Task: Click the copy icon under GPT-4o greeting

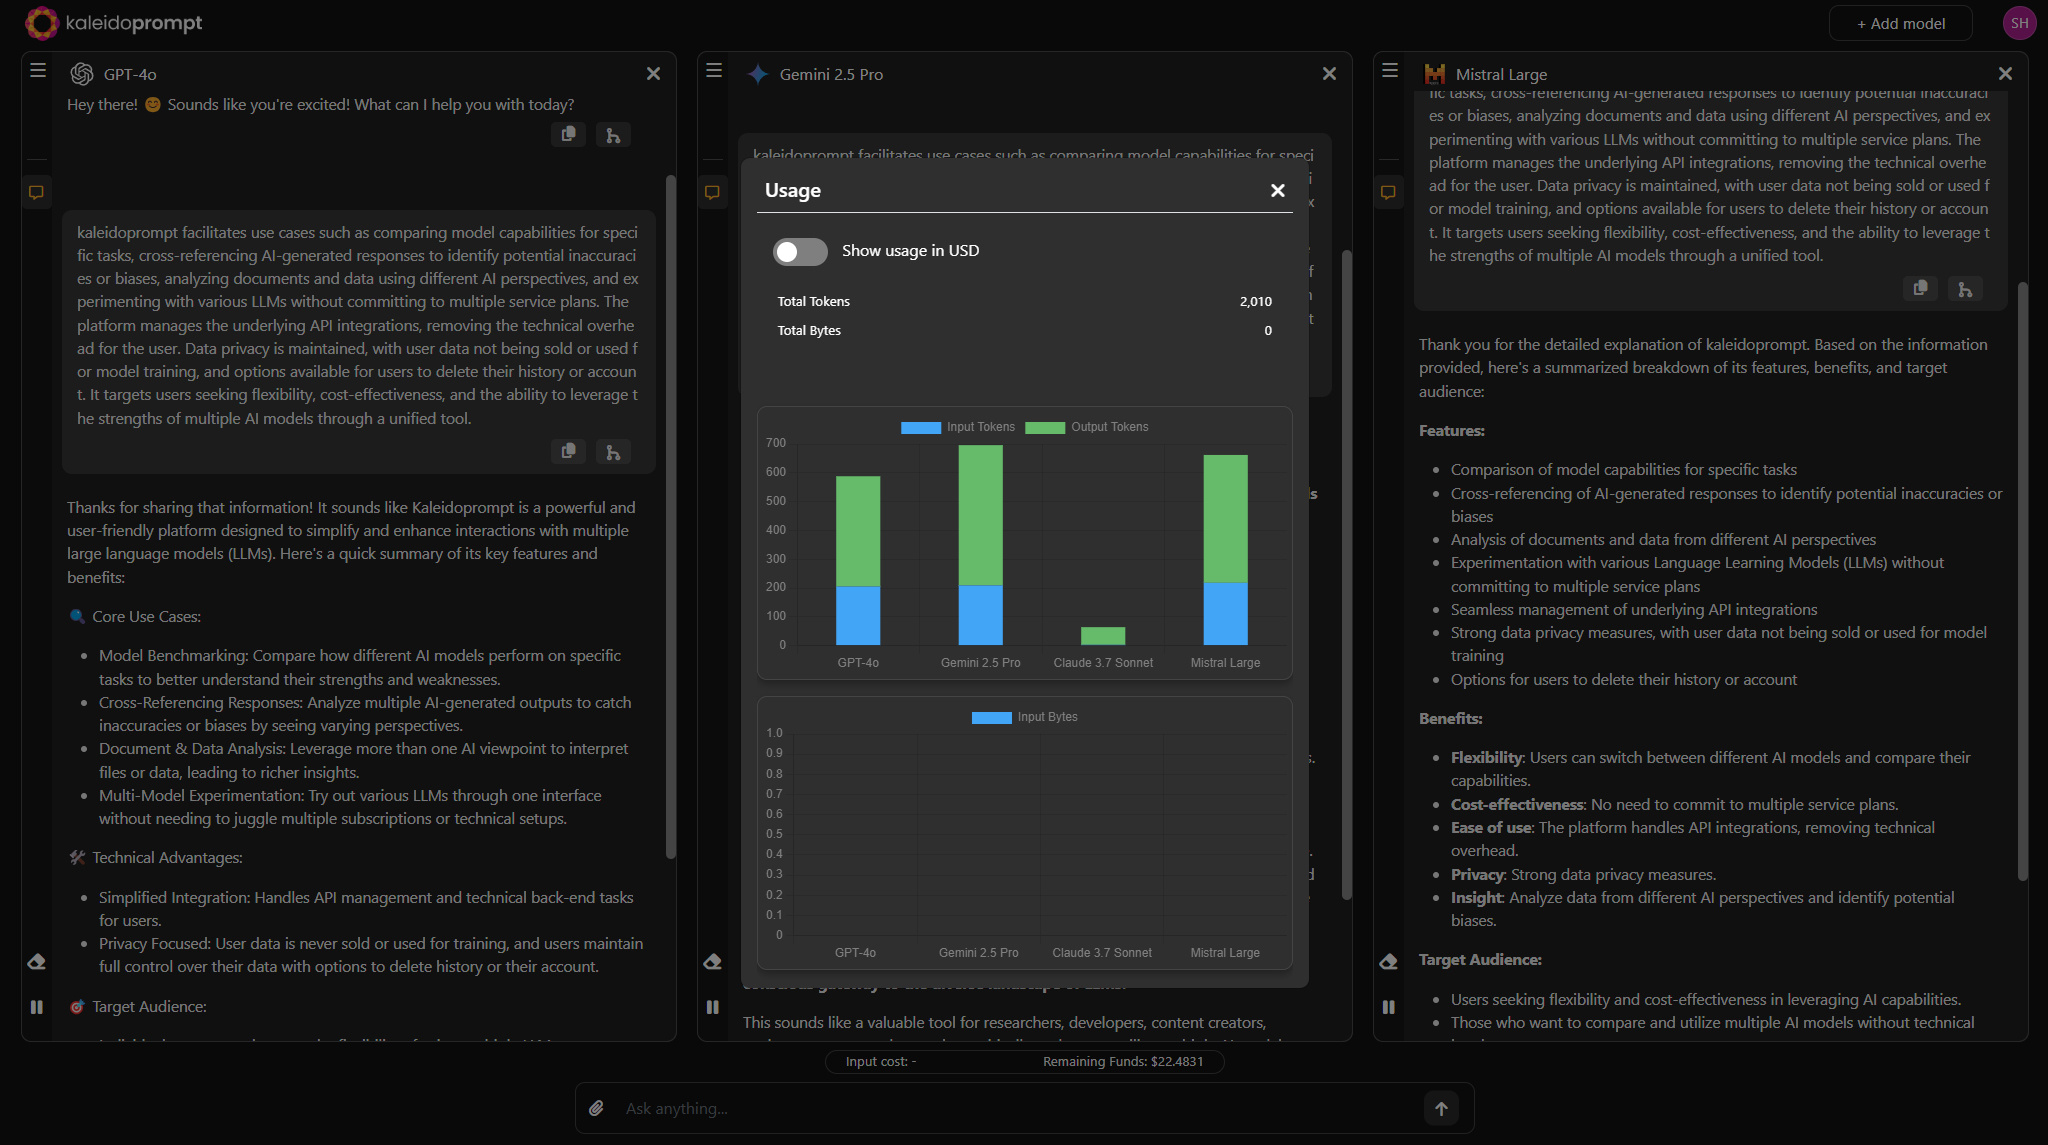Action: (568, 134)
